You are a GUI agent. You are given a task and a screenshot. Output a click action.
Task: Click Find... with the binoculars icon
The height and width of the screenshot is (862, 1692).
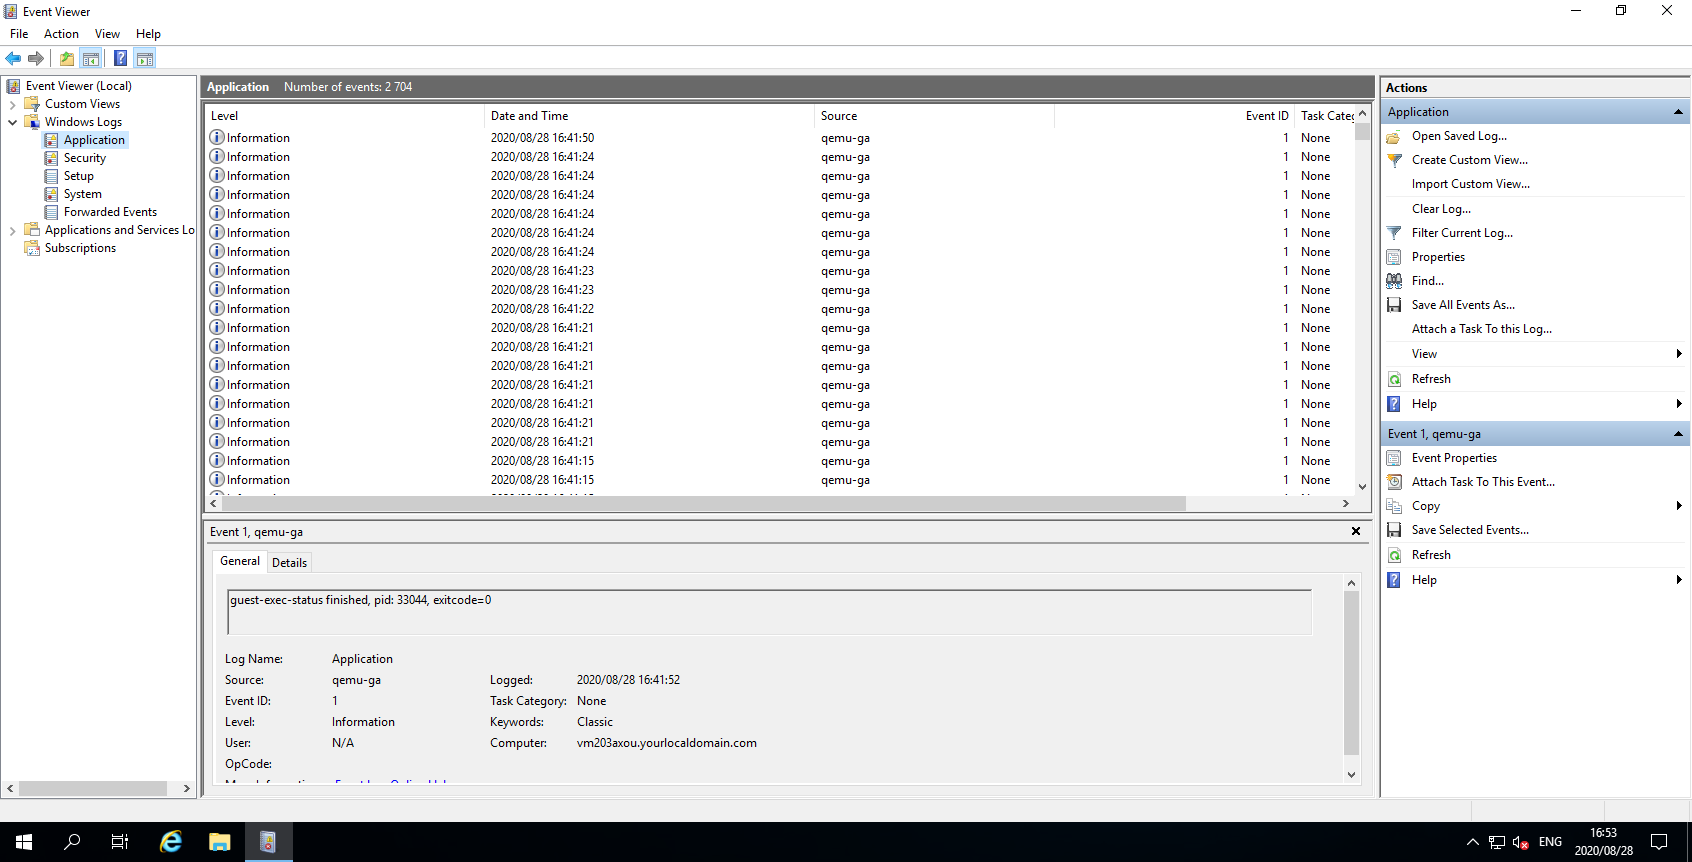click(x=1428, y=281)
